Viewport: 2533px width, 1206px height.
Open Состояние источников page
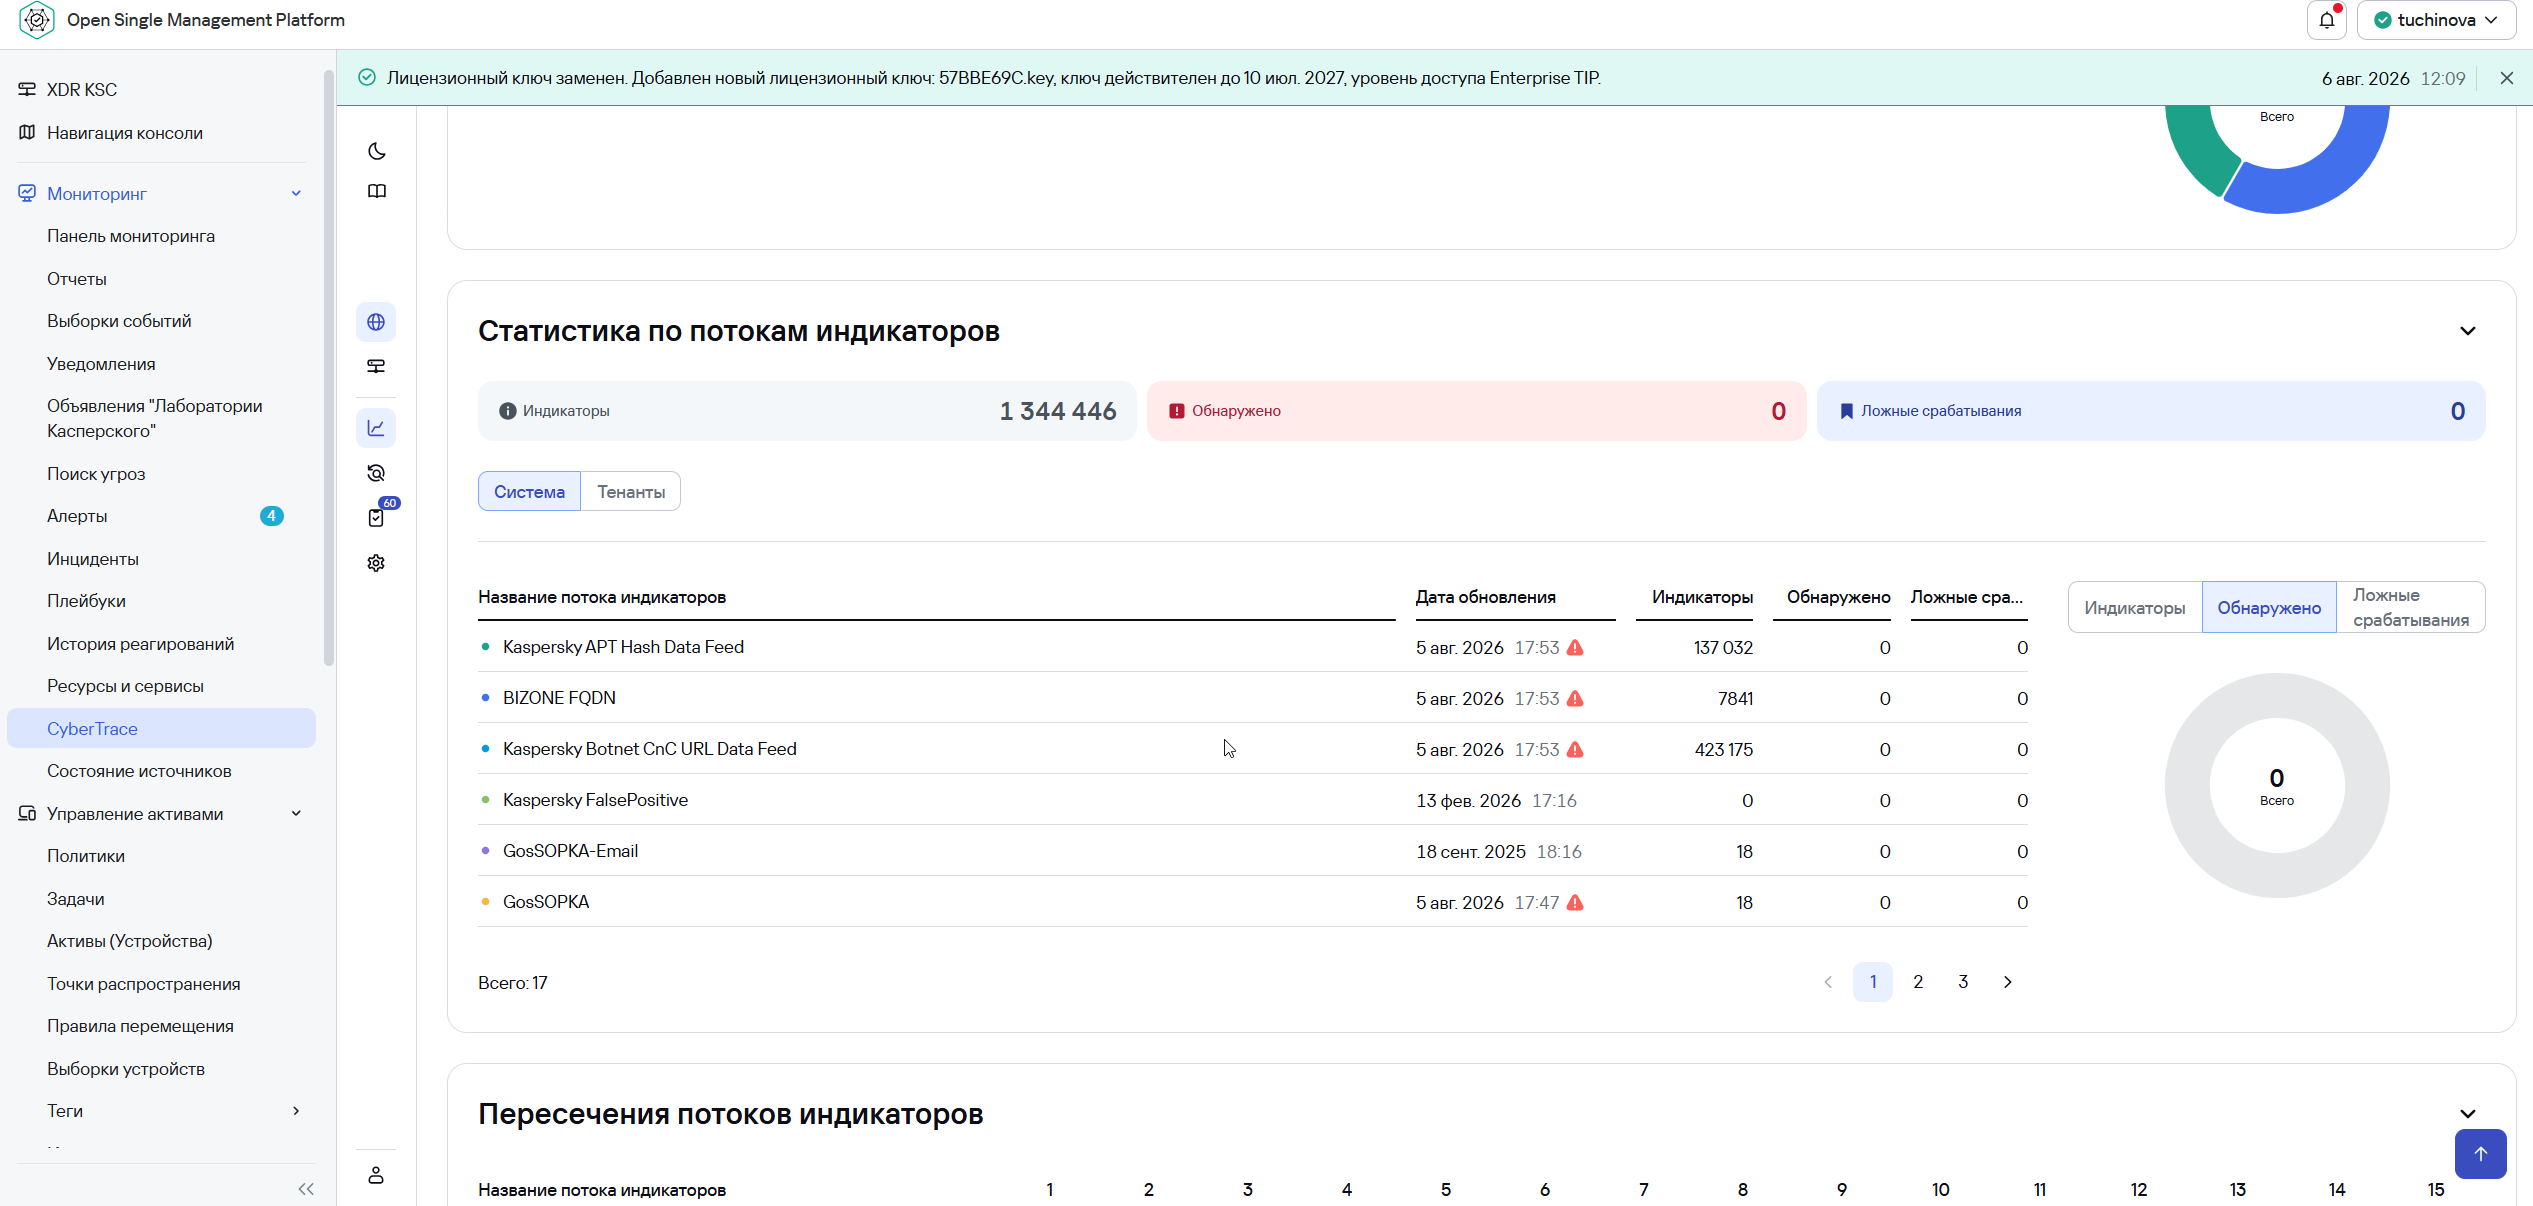139,771
